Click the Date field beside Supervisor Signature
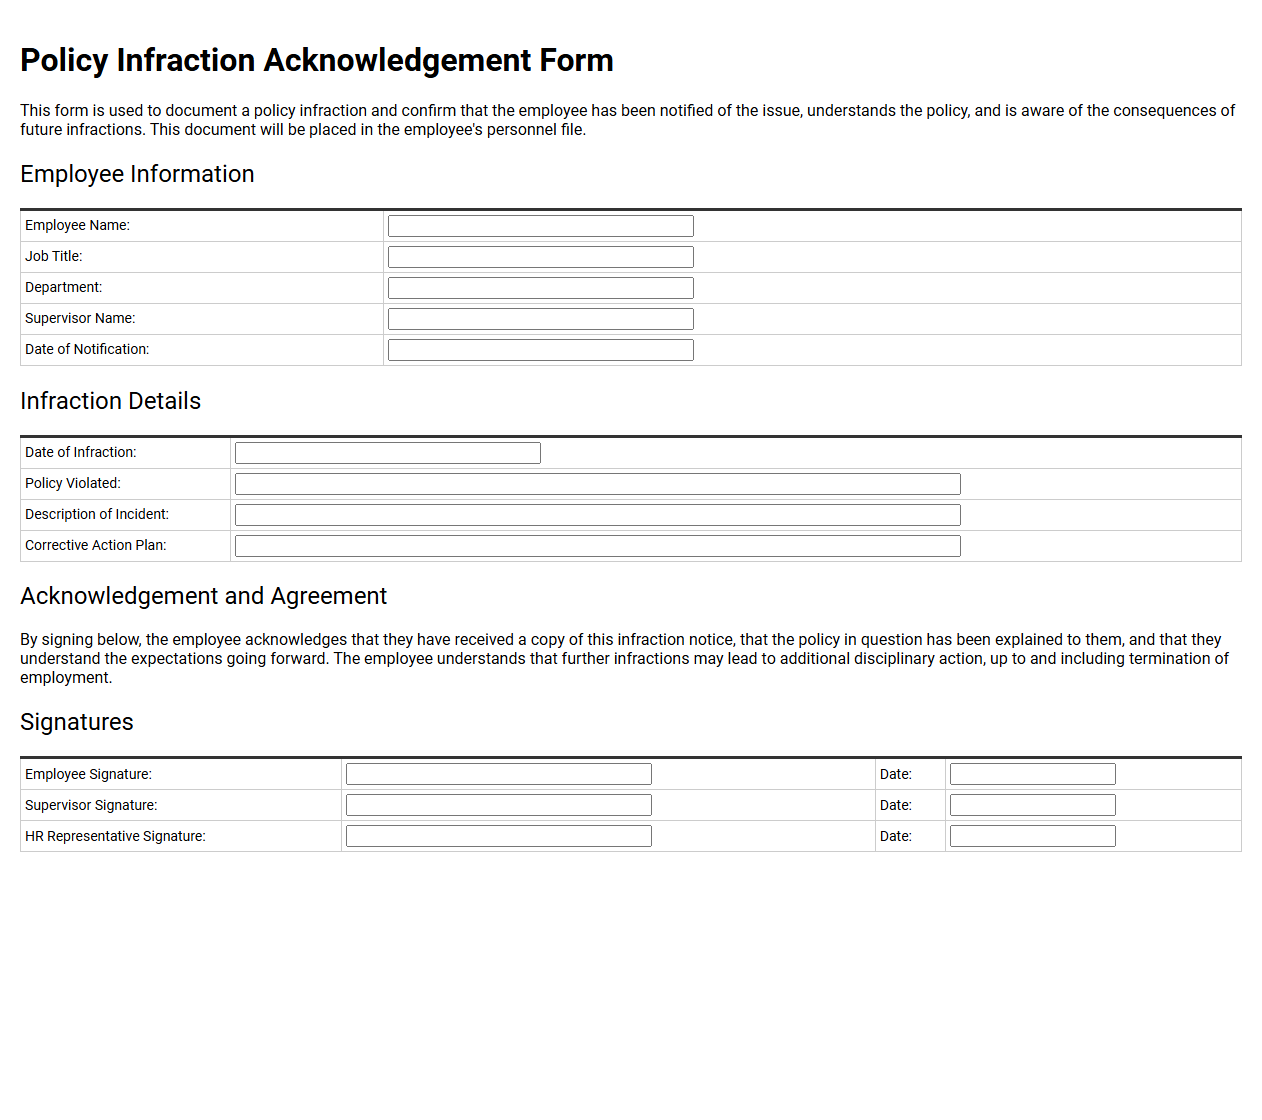This screenshot has height=1120, width=1262. click(x=1032, y=805)
